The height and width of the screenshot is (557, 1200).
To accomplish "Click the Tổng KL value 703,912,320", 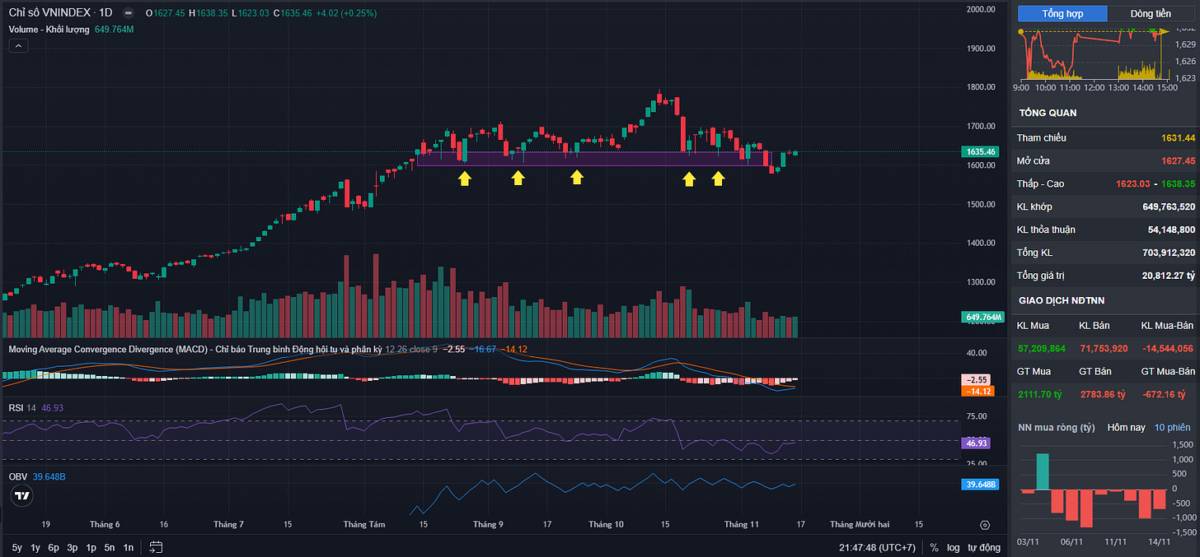I will pyautogui.click(x=1167, y=252).
